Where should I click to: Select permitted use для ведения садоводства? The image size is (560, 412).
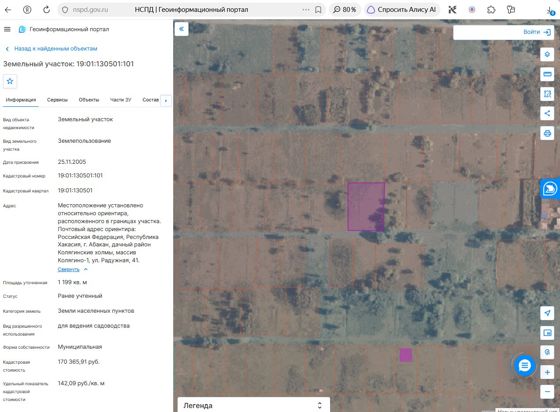[94, 326]
